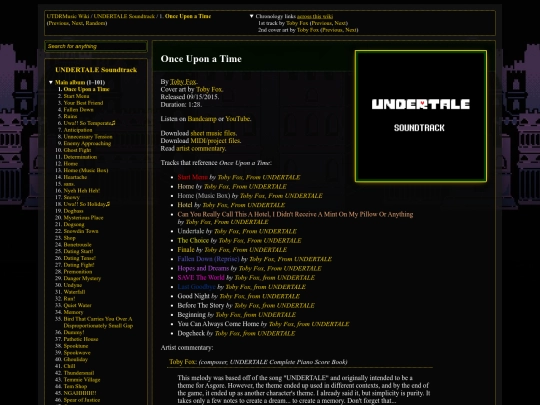Open SAVE The World reference track

click(201, 278)
